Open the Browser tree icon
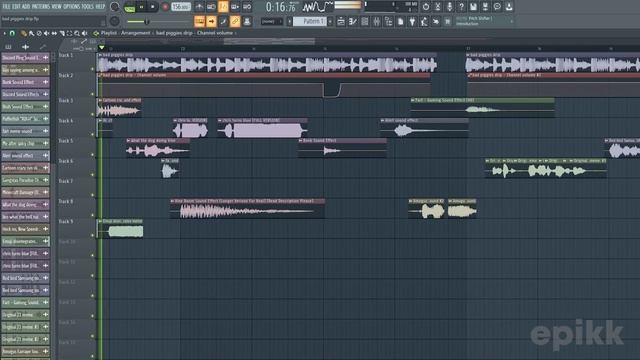Viewport: 640px width, 360px height. click(388, 21)
